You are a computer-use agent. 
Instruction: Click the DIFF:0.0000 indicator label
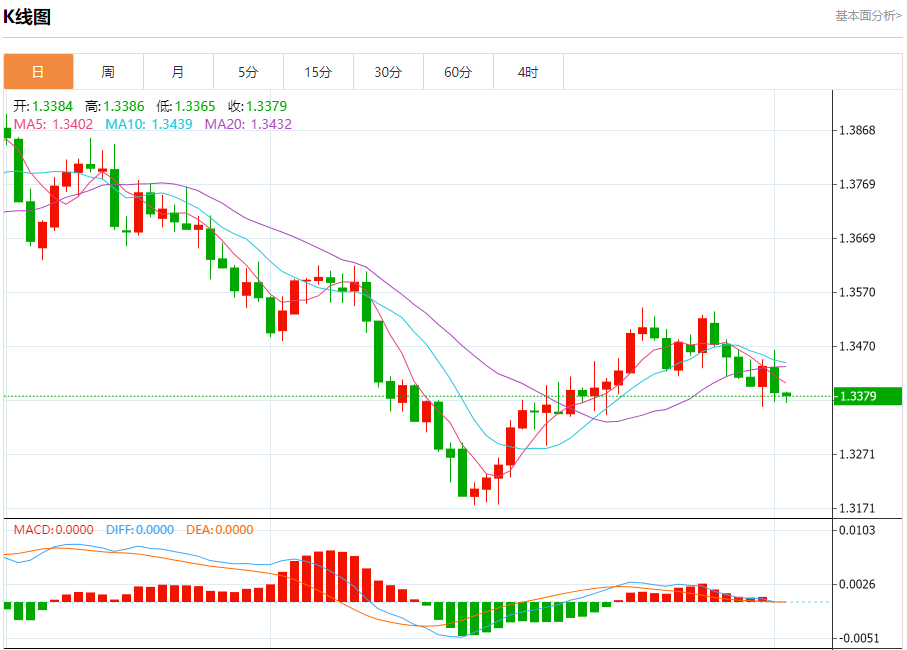click(x=140, y=530)
